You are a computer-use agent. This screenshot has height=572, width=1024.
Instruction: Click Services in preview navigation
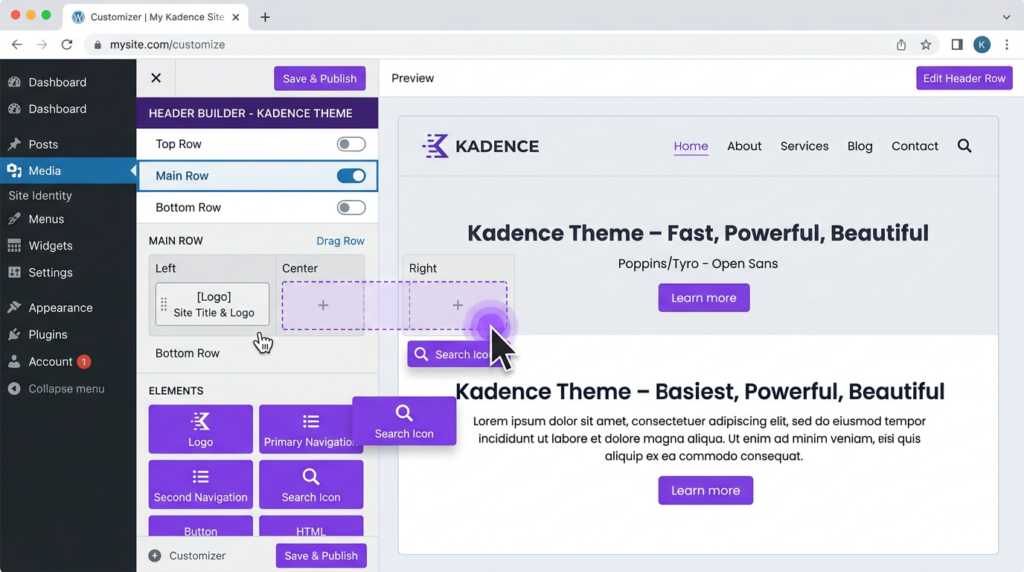pyautogui.click(x=804, y=146)
